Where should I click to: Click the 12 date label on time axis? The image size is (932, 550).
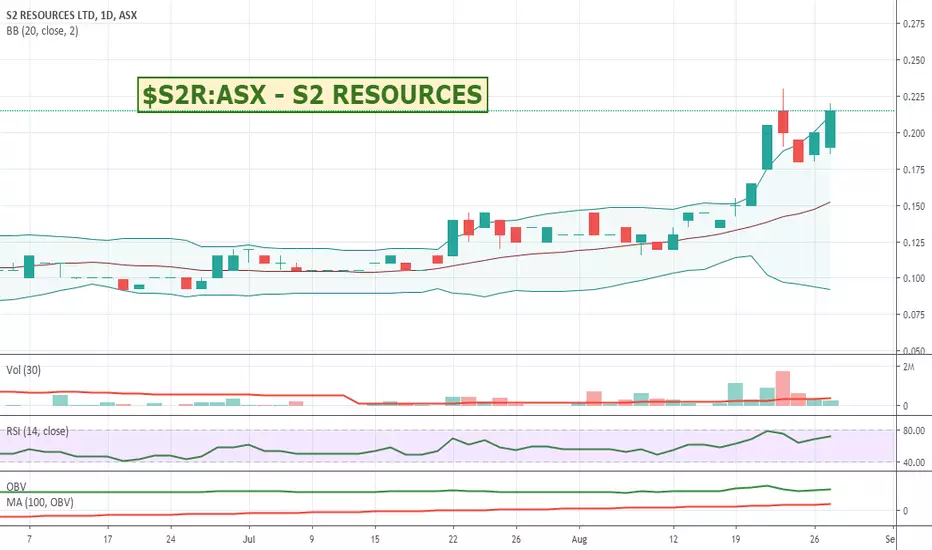coord(673,539)
